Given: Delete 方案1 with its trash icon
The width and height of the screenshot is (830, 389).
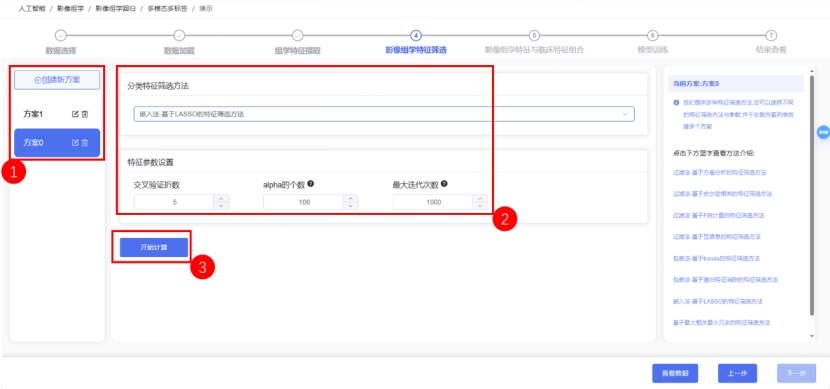Looking at the screenshot, I should [85, 114].
